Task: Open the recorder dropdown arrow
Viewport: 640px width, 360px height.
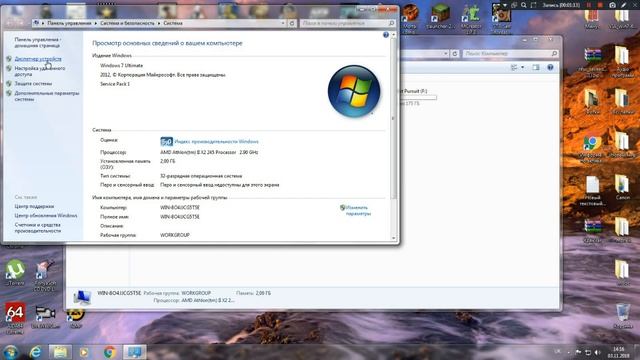Action: click(505, 5)
